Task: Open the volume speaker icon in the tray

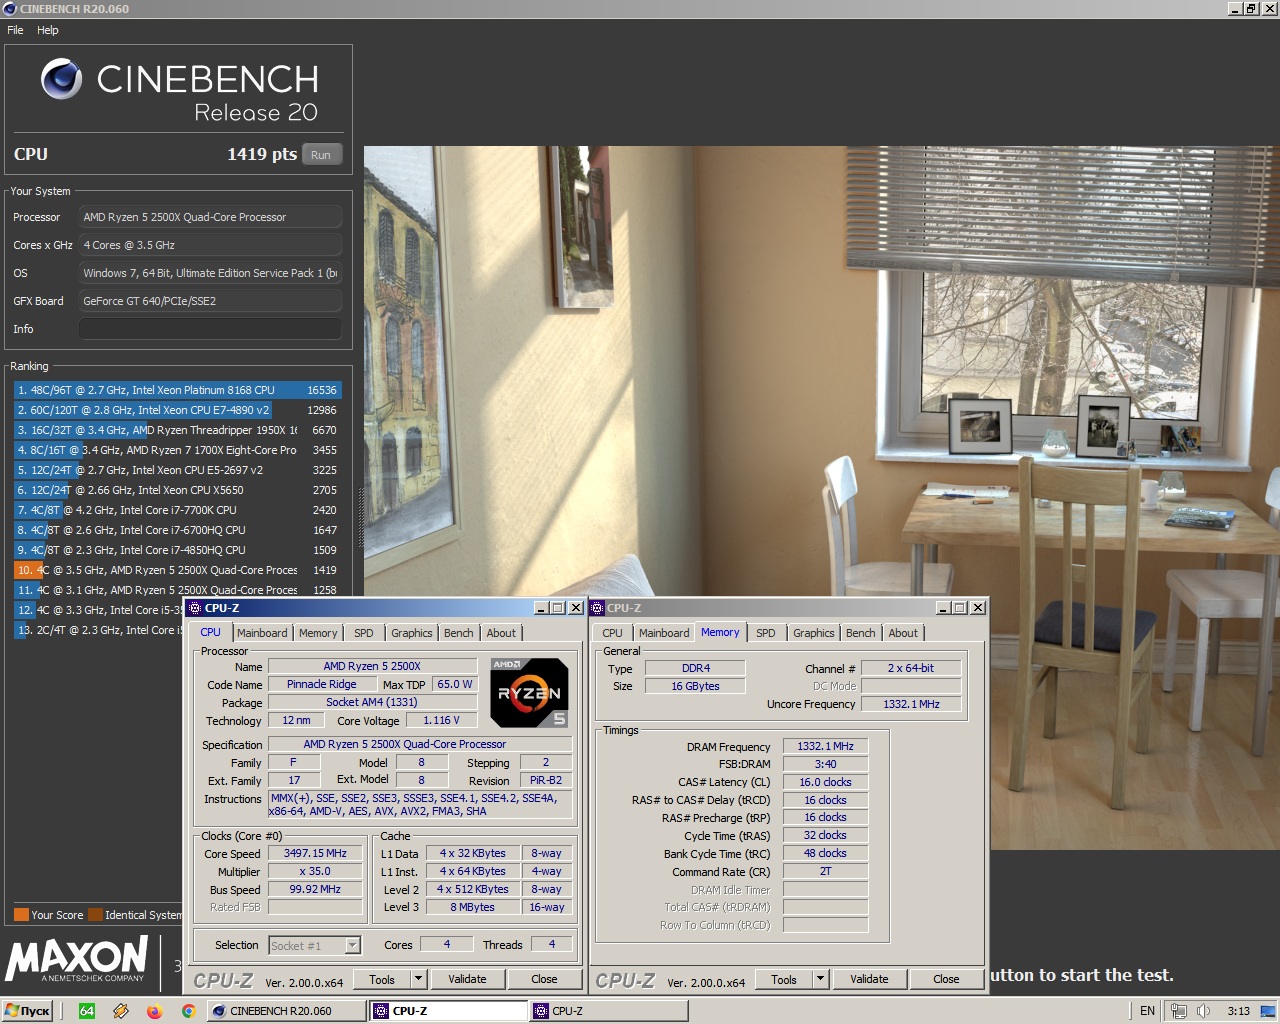Action: point(1204,1011)
